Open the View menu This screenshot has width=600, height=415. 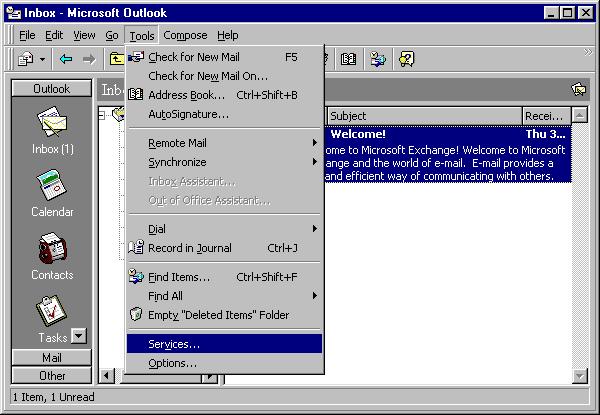(x=84, y=35)
